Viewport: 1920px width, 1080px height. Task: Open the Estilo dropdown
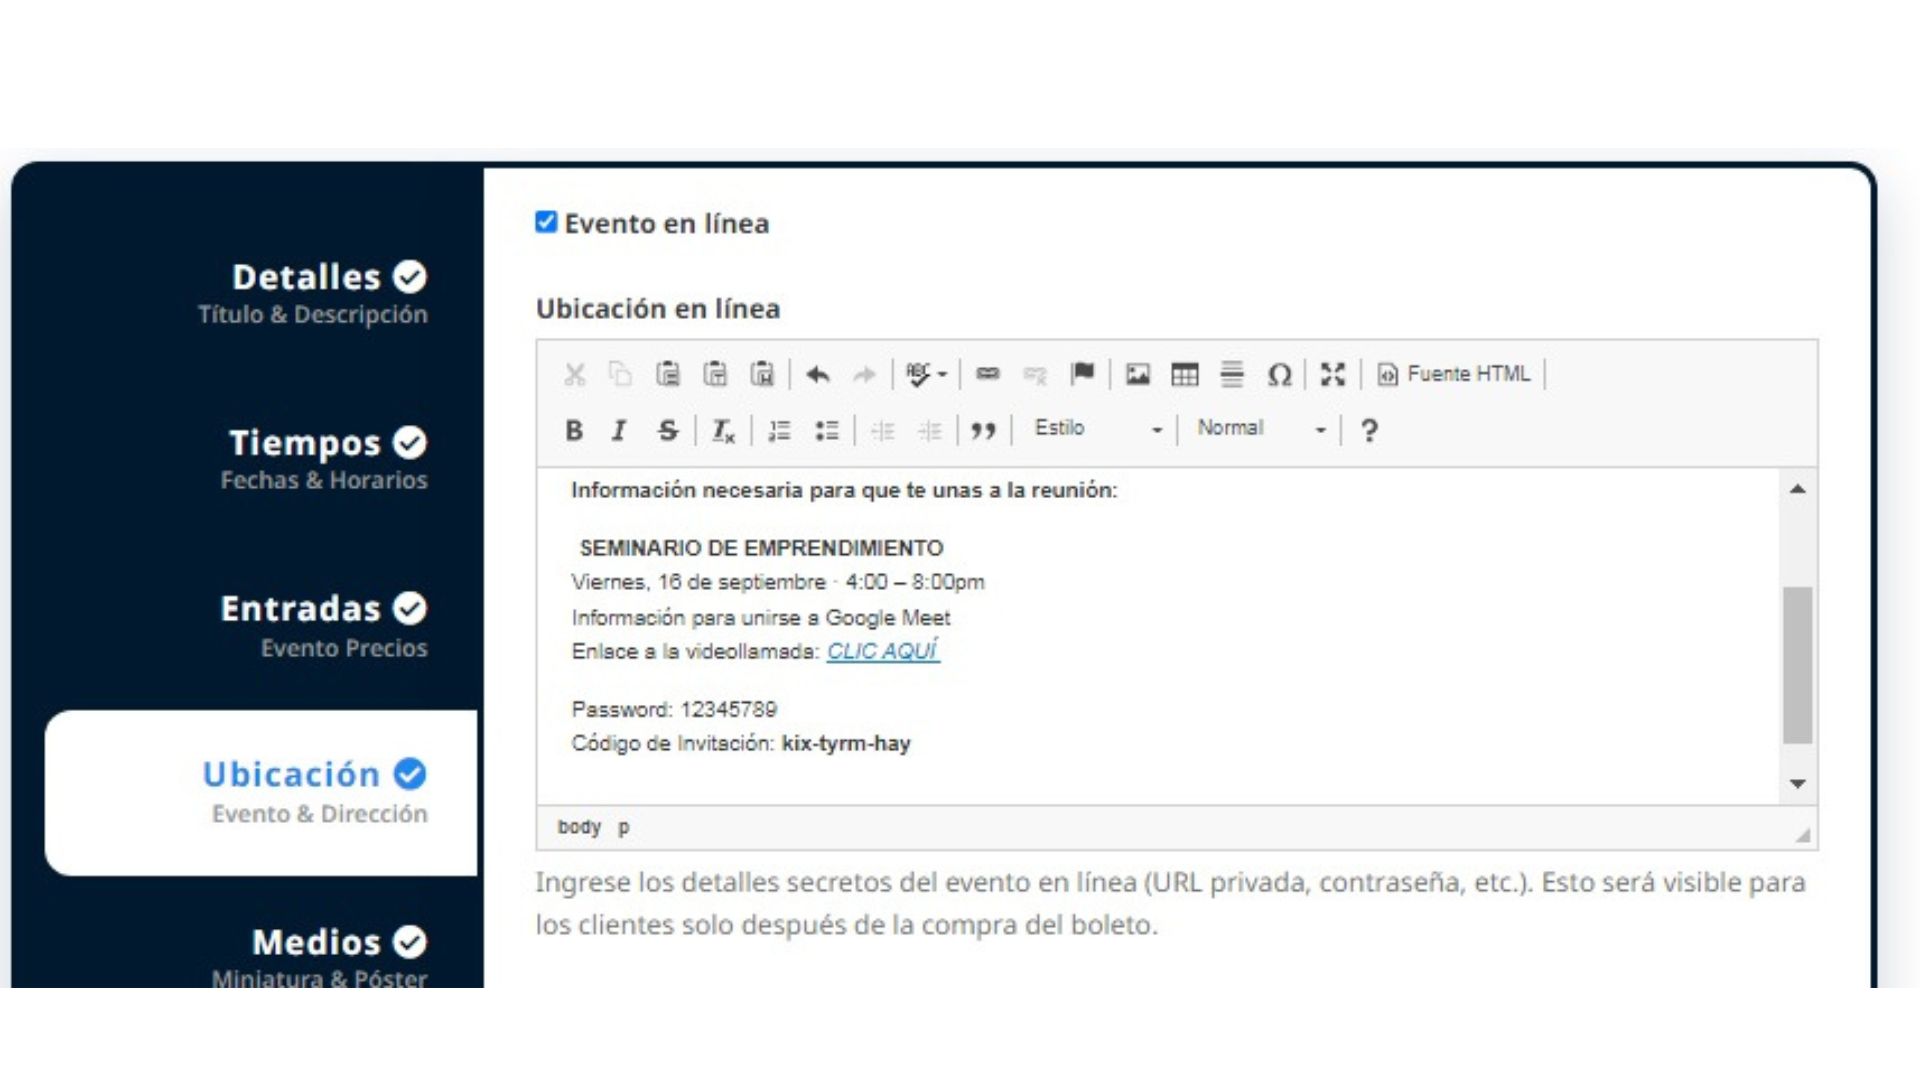[1097, 429]
